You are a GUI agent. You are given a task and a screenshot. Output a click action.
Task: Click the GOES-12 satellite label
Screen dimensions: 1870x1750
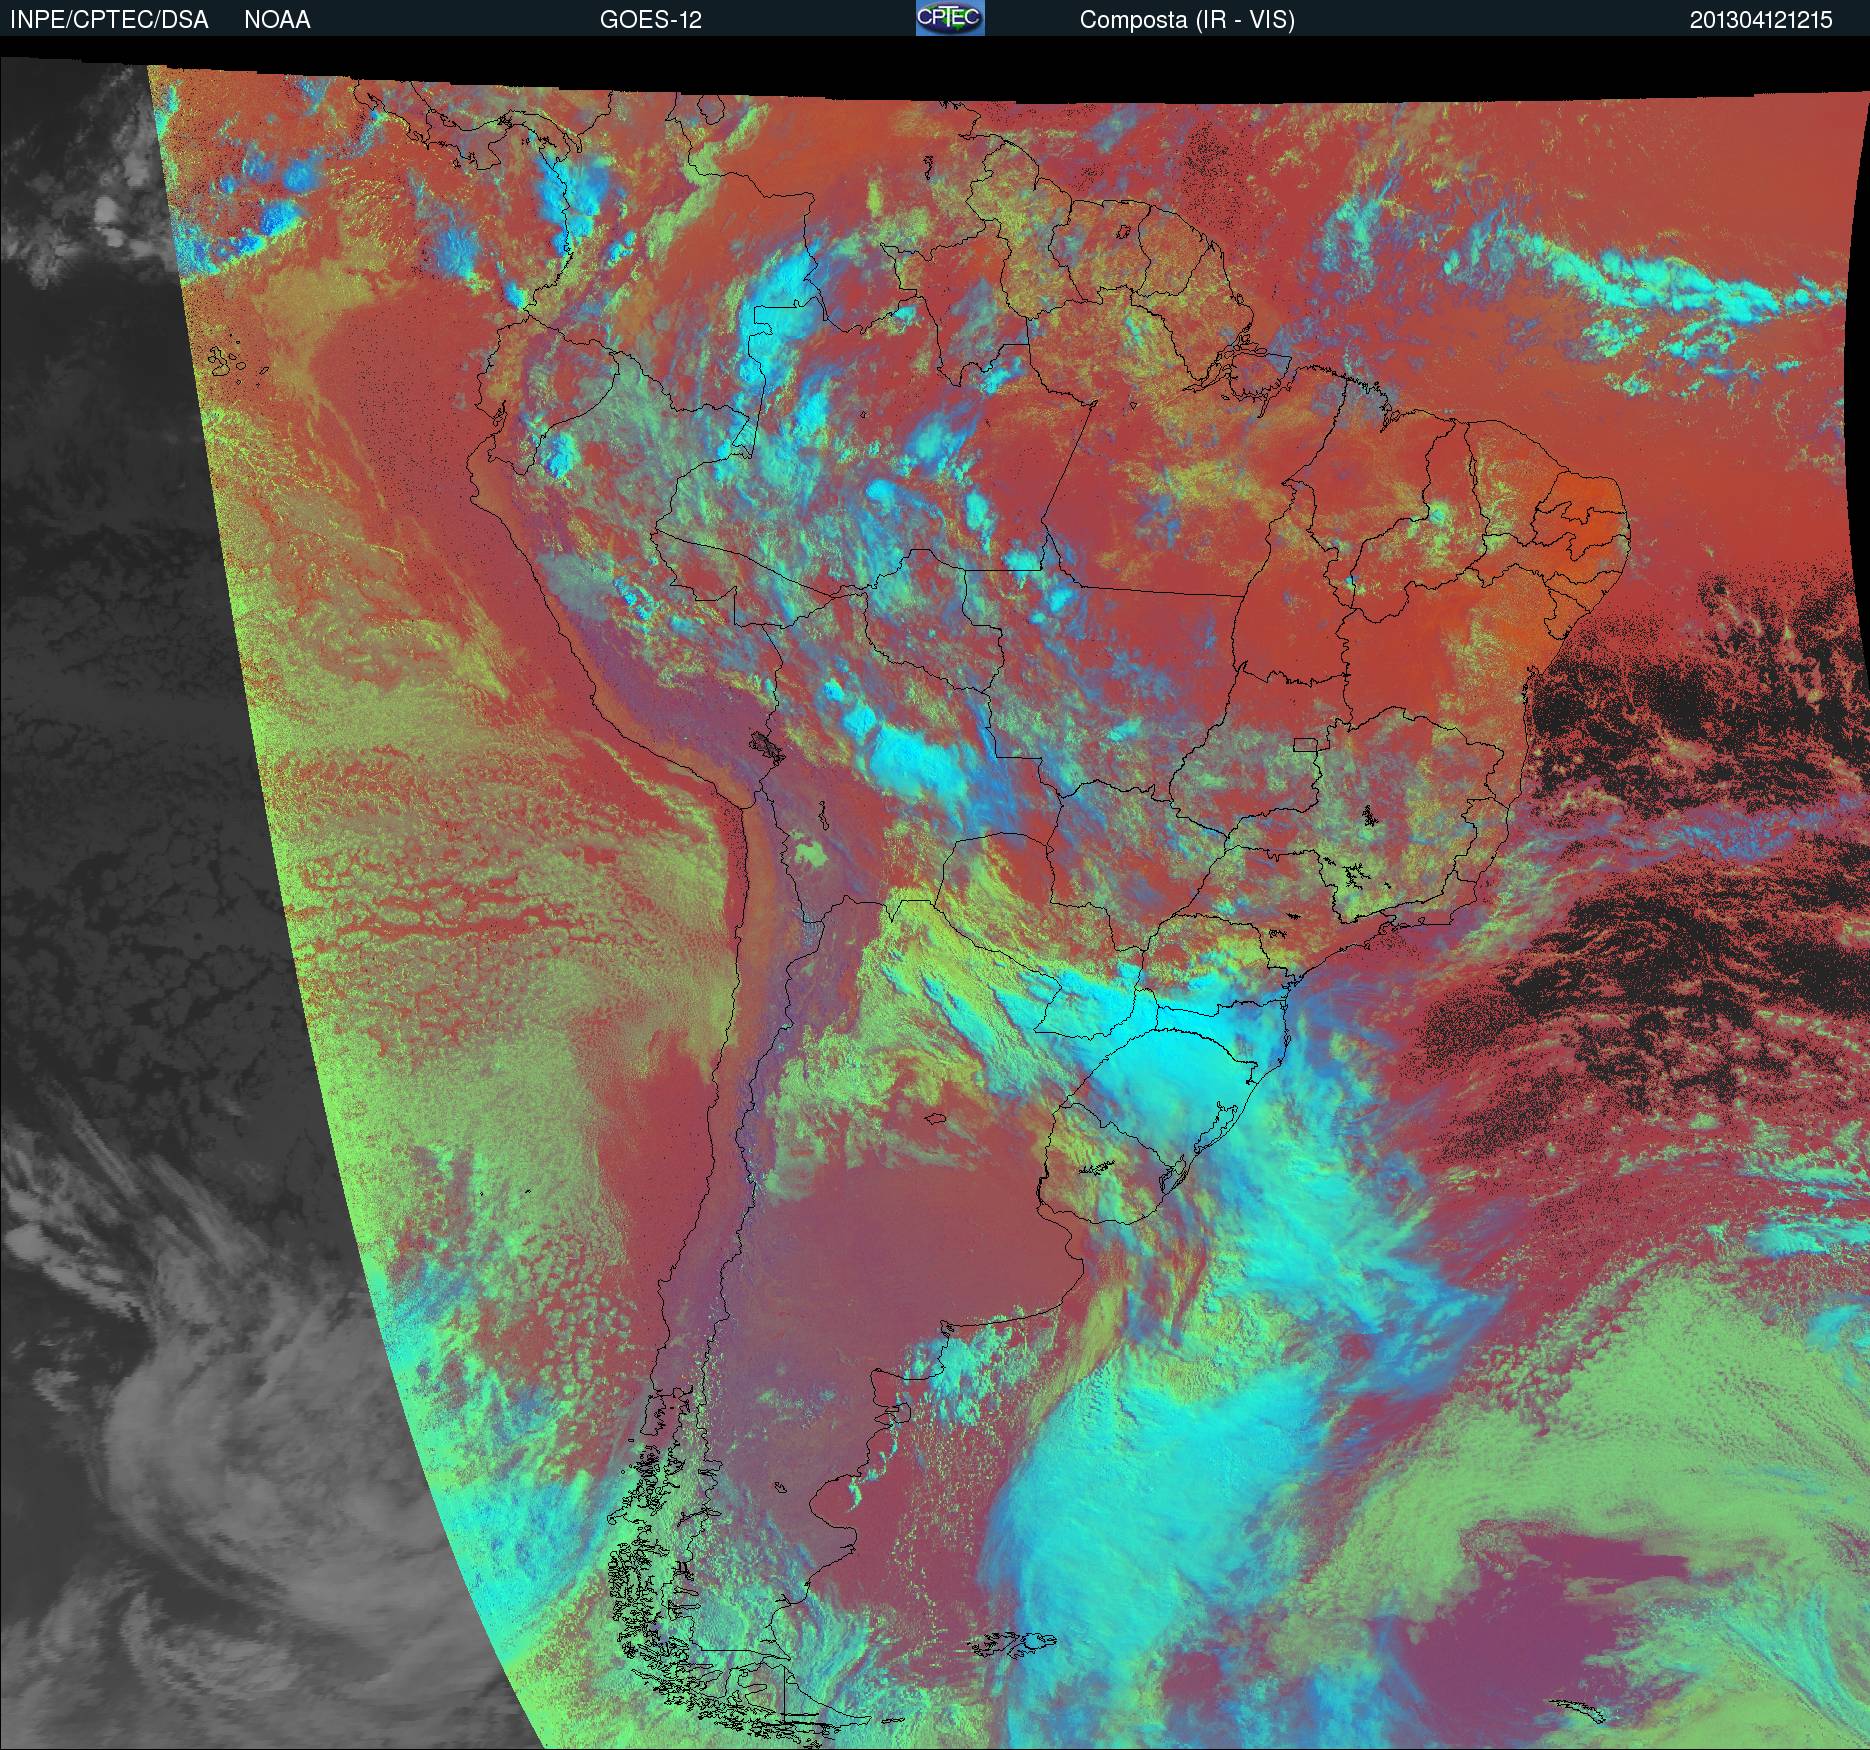point(650,20)
